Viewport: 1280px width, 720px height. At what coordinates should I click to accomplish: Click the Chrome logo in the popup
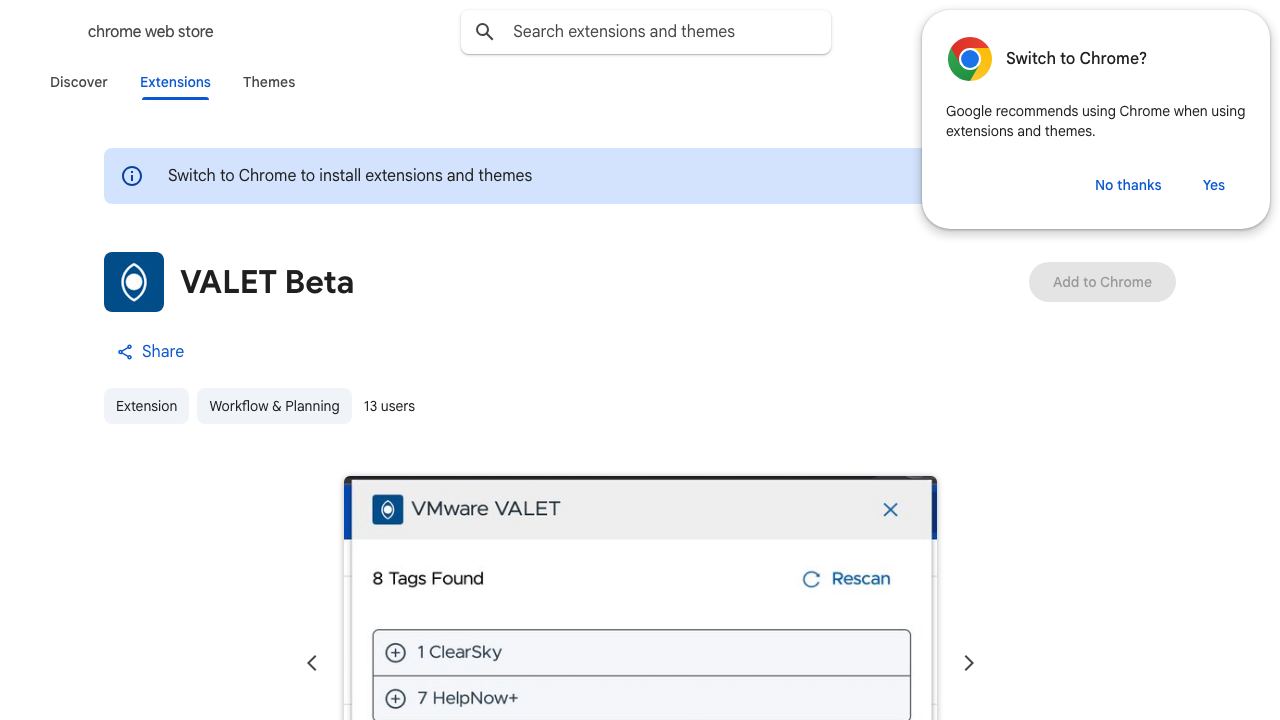pos(970,59)
